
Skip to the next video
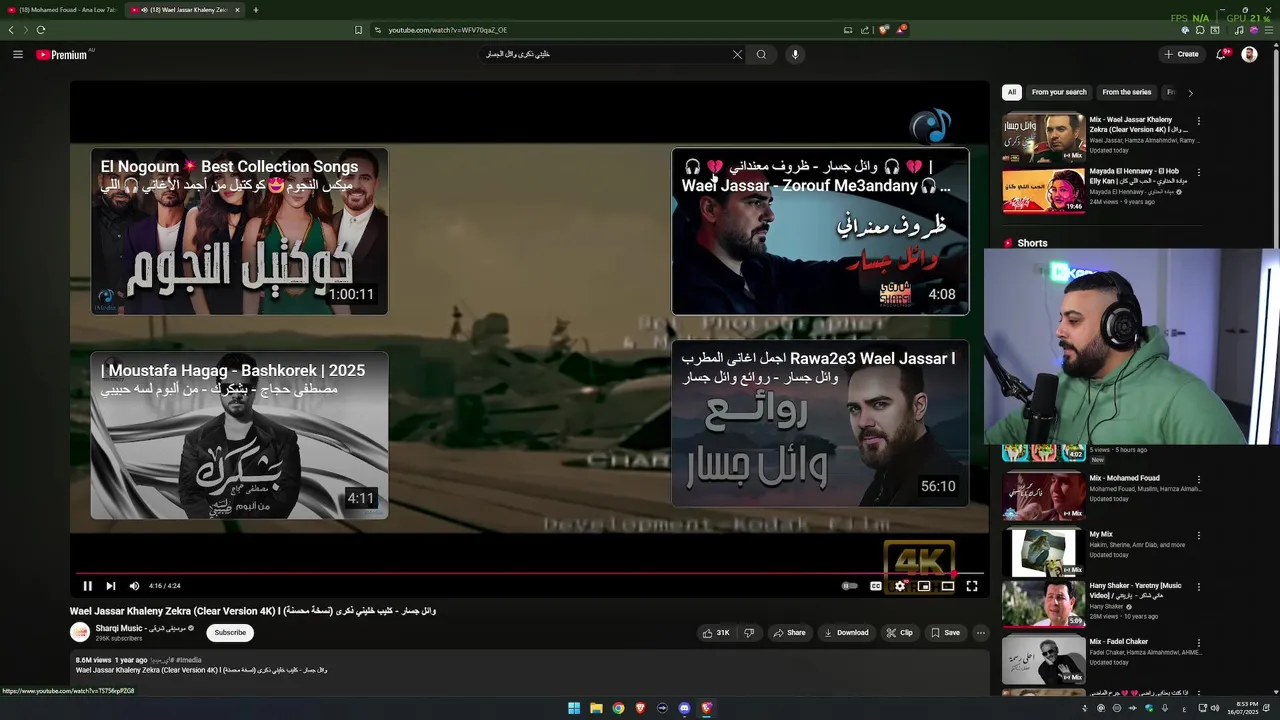(111, 586)
